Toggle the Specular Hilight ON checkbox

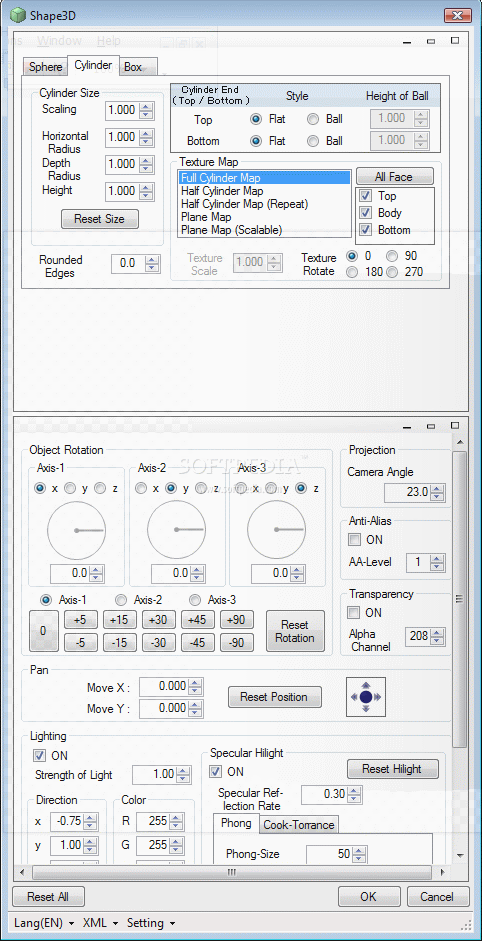215,771
